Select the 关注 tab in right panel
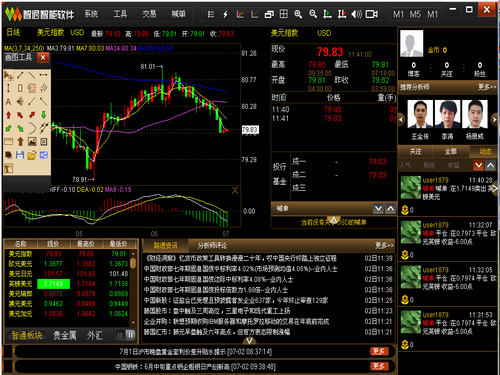500x375 pixels. [x=415, y=151]
